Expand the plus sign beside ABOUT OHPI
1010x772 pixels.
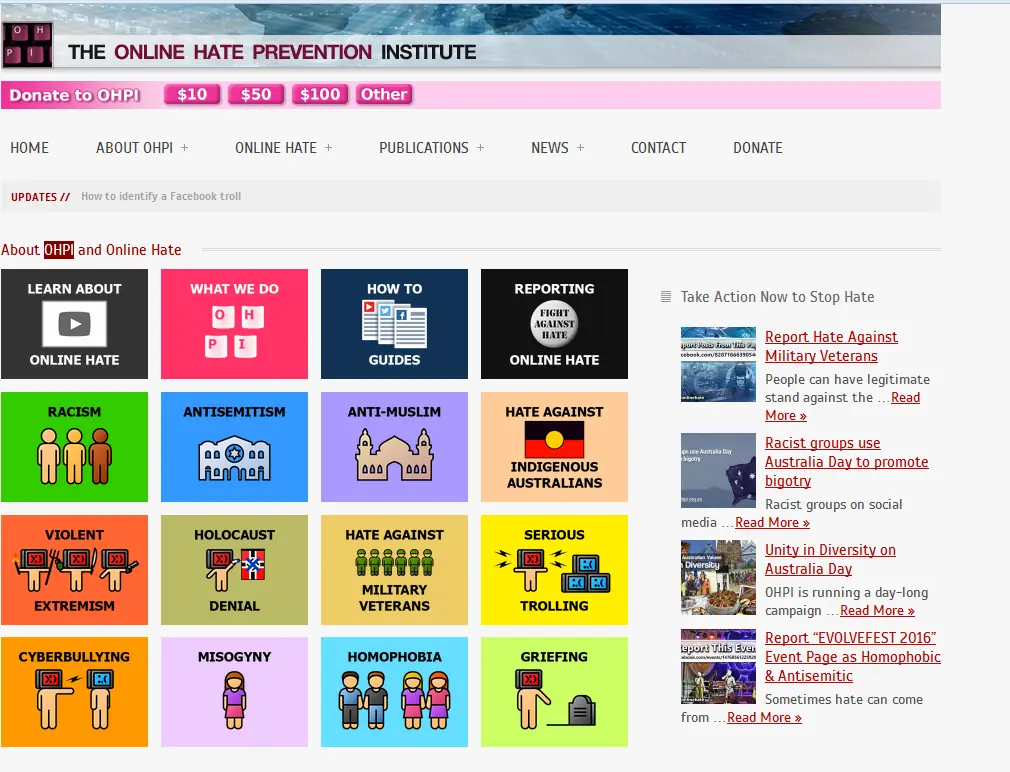[184, 147]
